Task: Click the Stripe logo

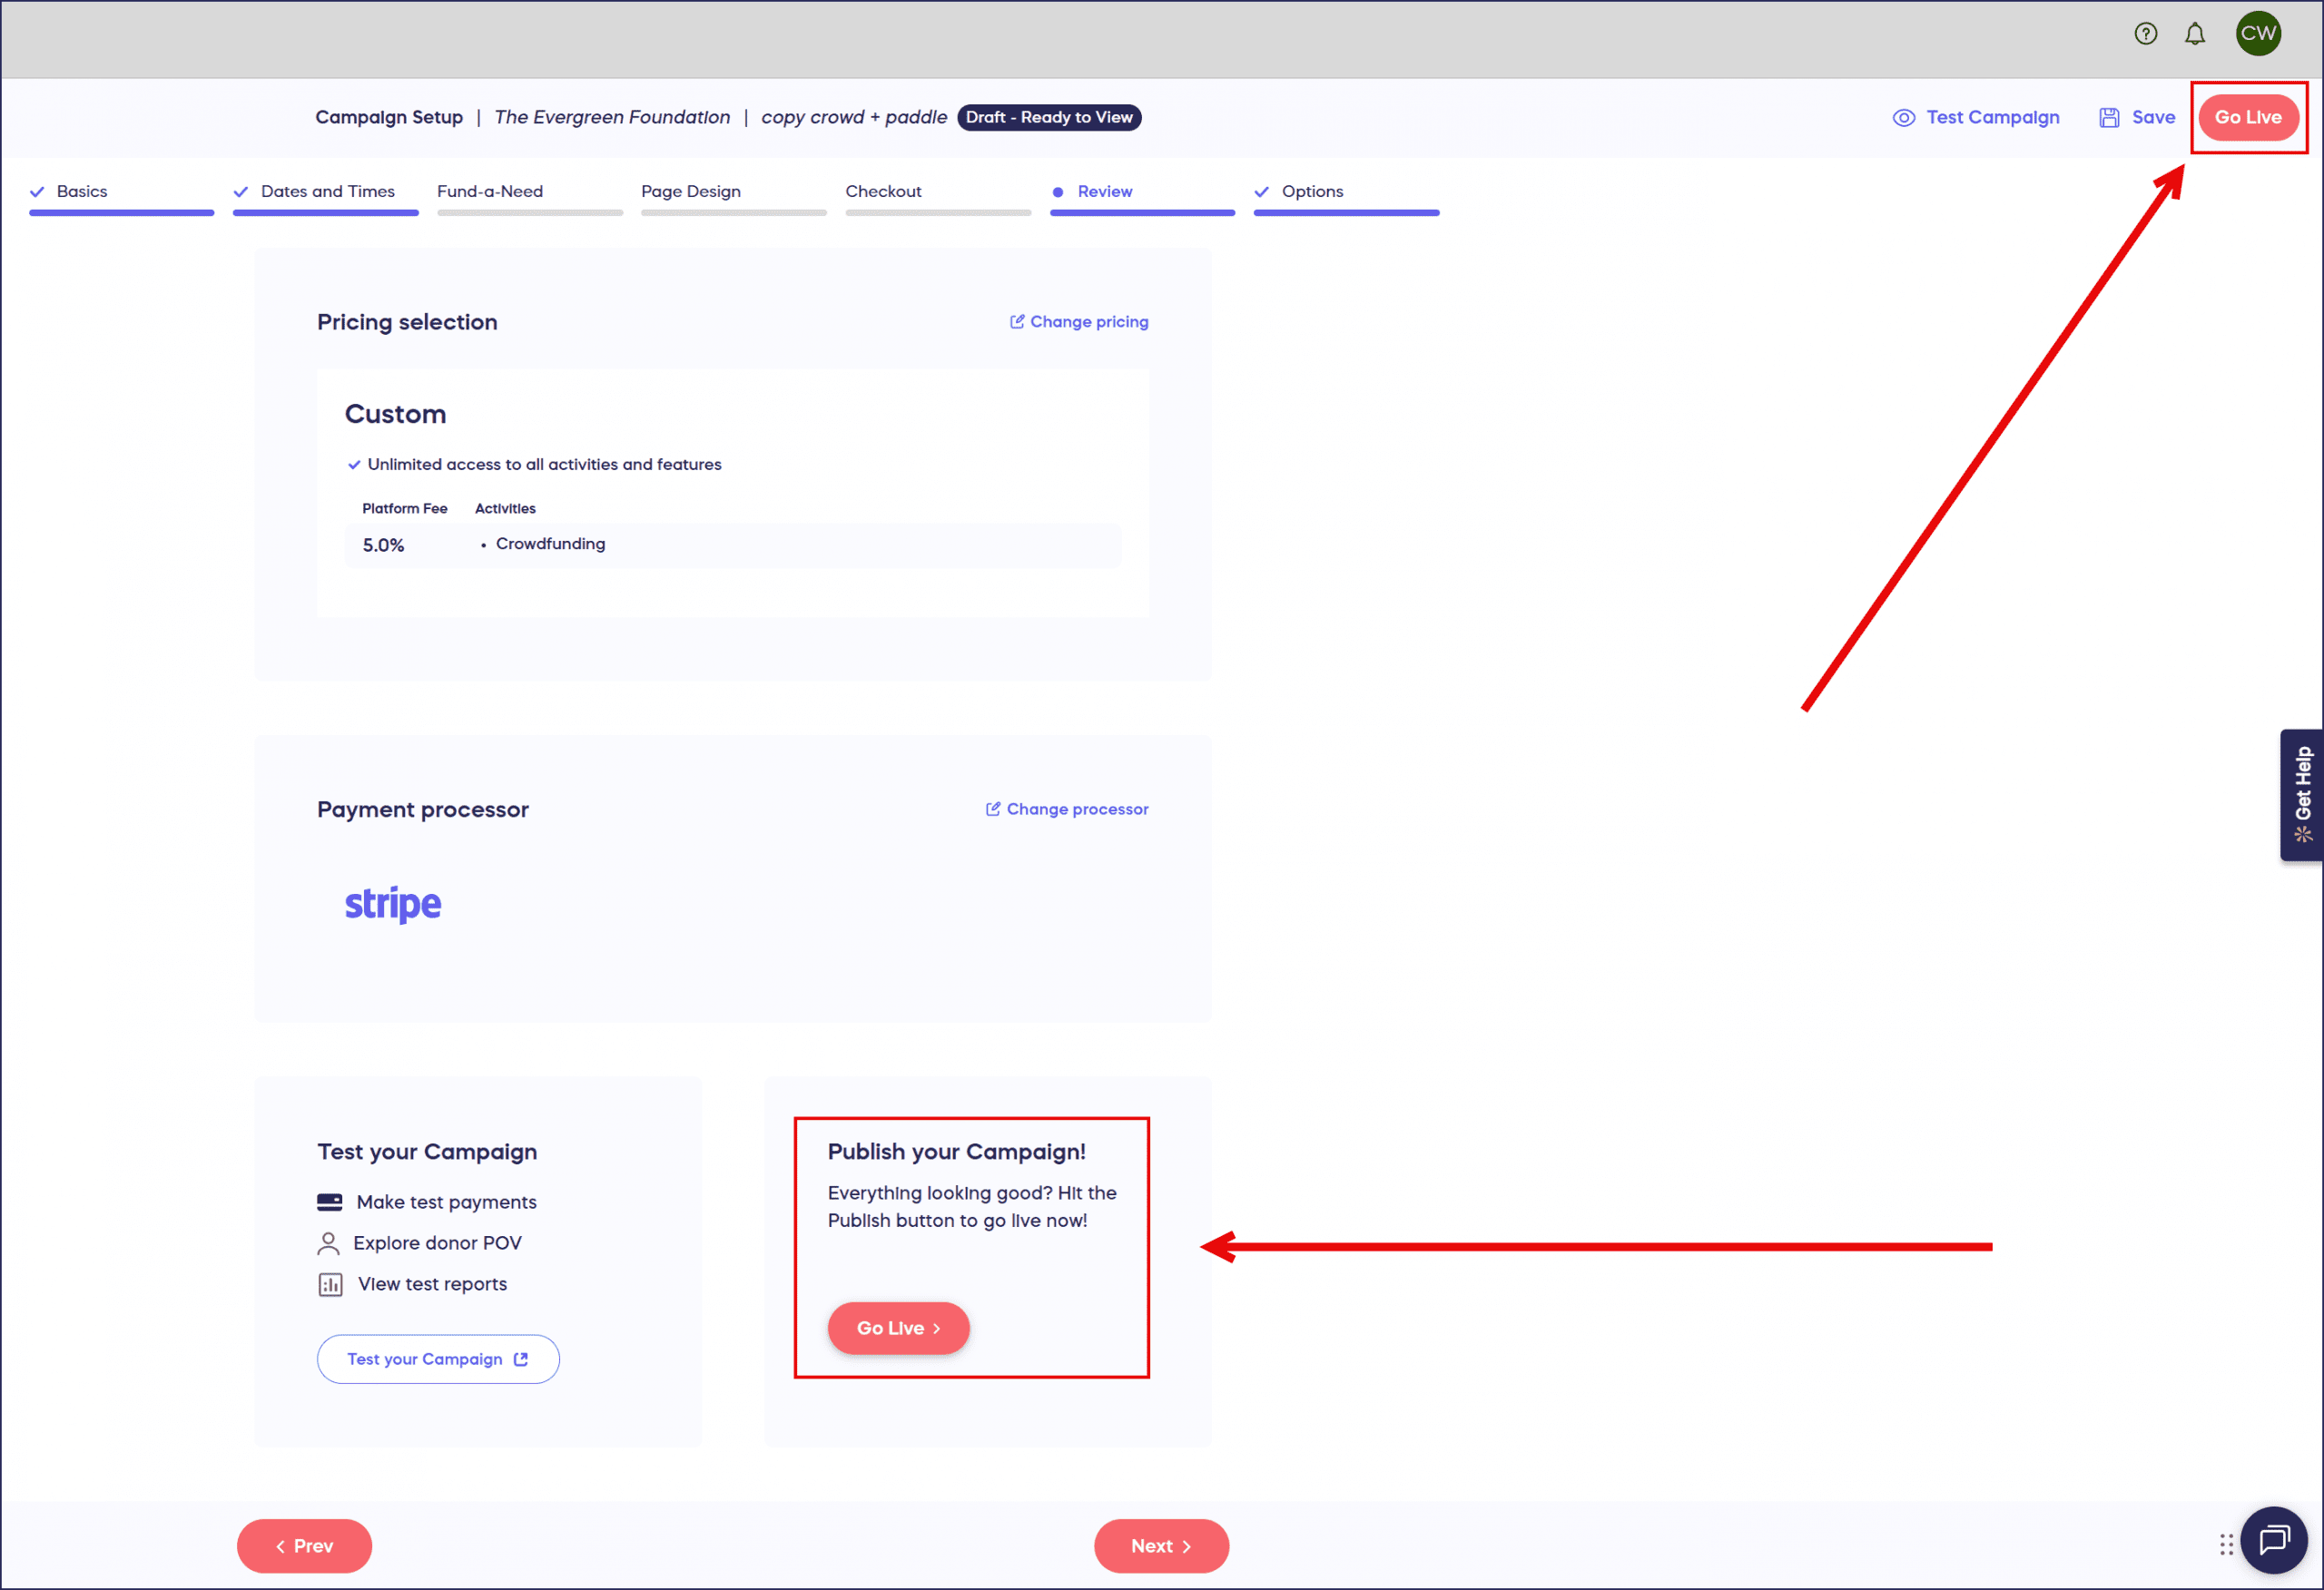Action: coord(393,904)
